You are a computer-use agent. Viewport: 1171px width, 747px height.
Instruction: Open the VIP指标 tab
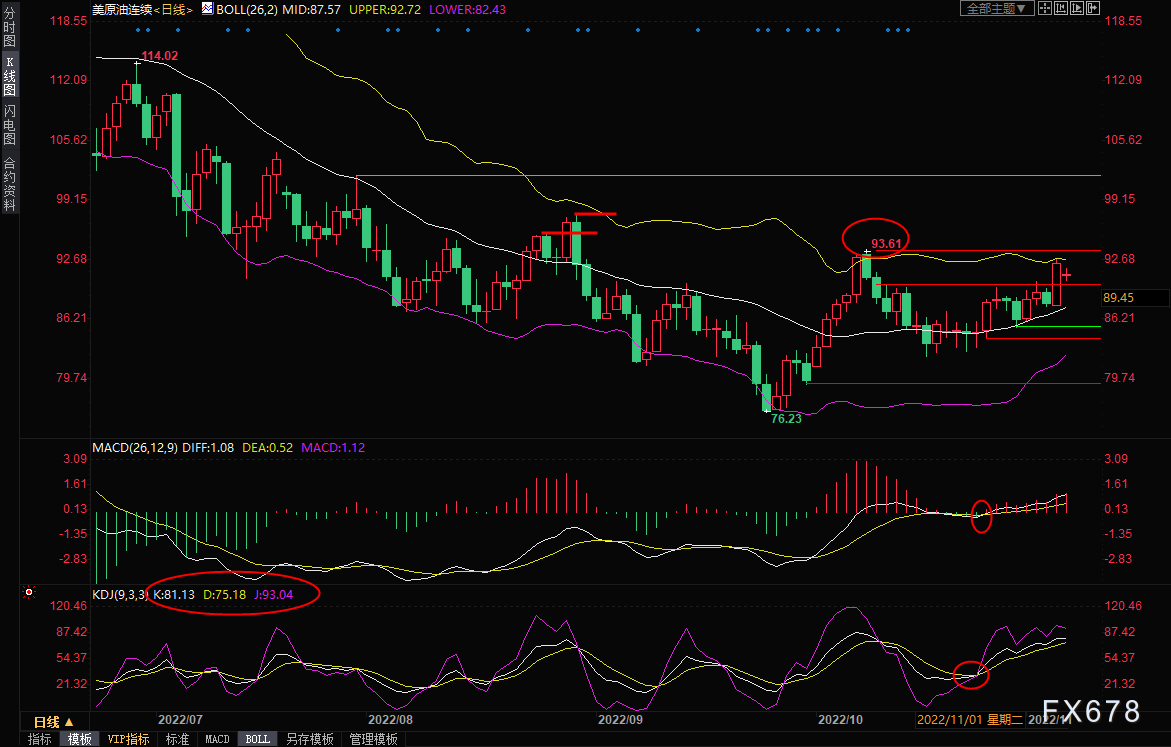(x=128, y=740)
